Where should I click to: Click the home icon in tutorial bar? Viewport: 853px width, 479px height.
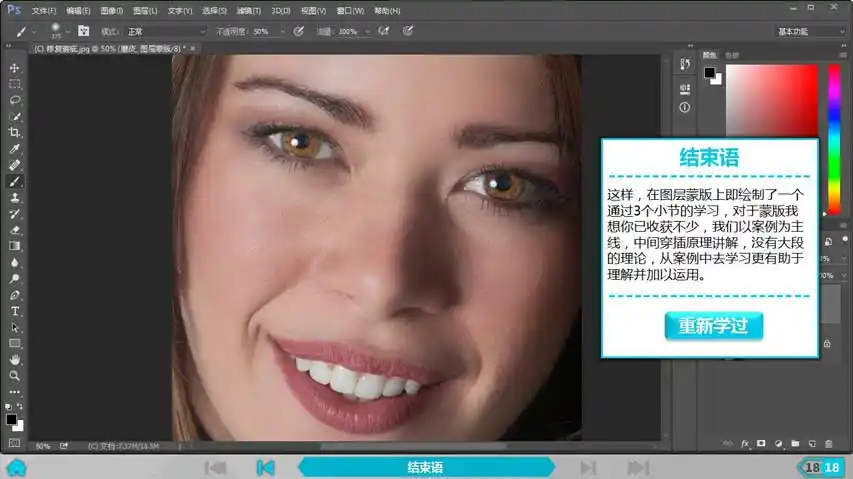15,467
